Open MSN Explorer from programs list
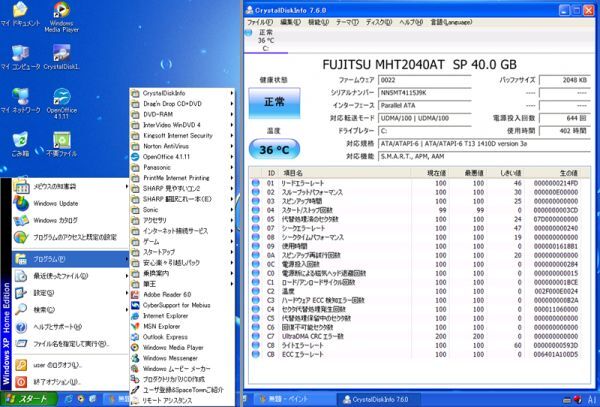Screen dimensions: 600x407 [182, 326]
